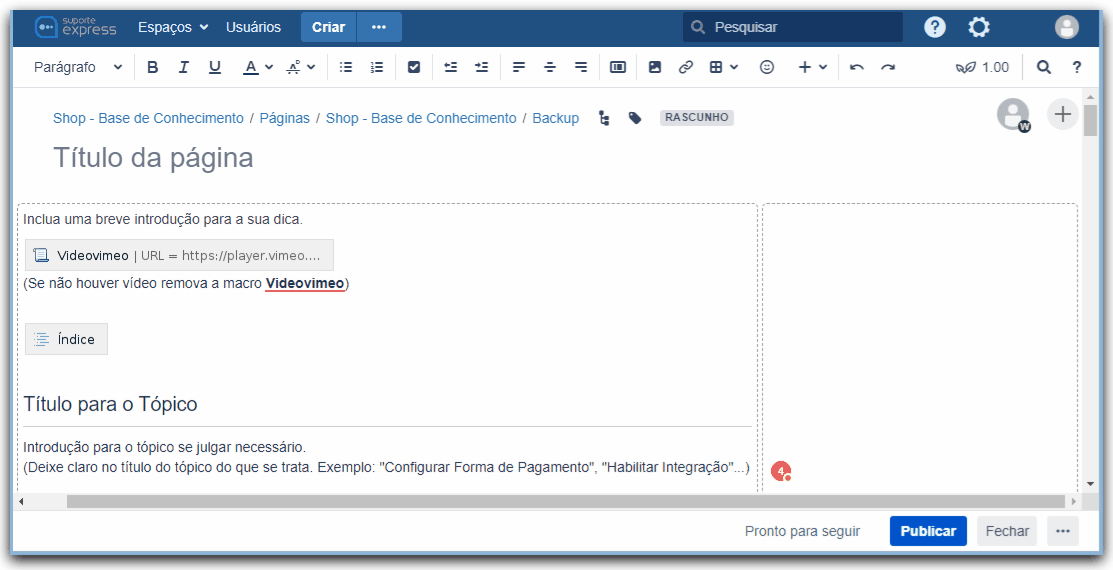The width and height of the screenshot is (1113, 570).
Task: Toggle underline formatting
Action: [215, 67]
